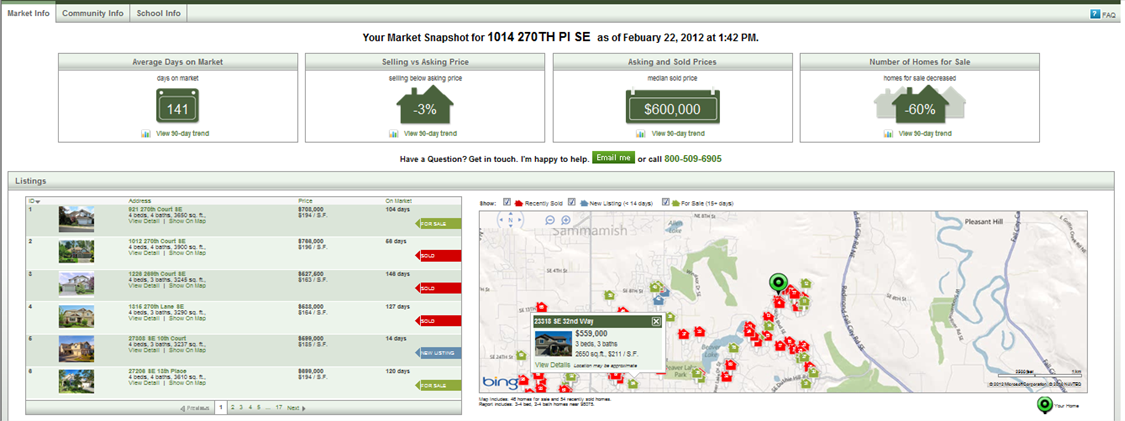Viewport: 1125px width, 421px height.
Task: Zoom out on the map
Action: tap(551, 220)
